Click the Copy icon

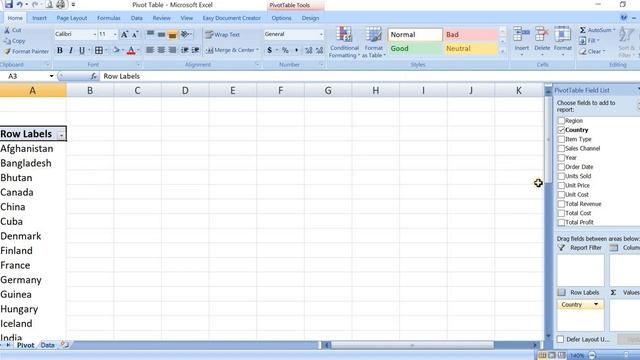pyautogui.click(x=7, y=41)
